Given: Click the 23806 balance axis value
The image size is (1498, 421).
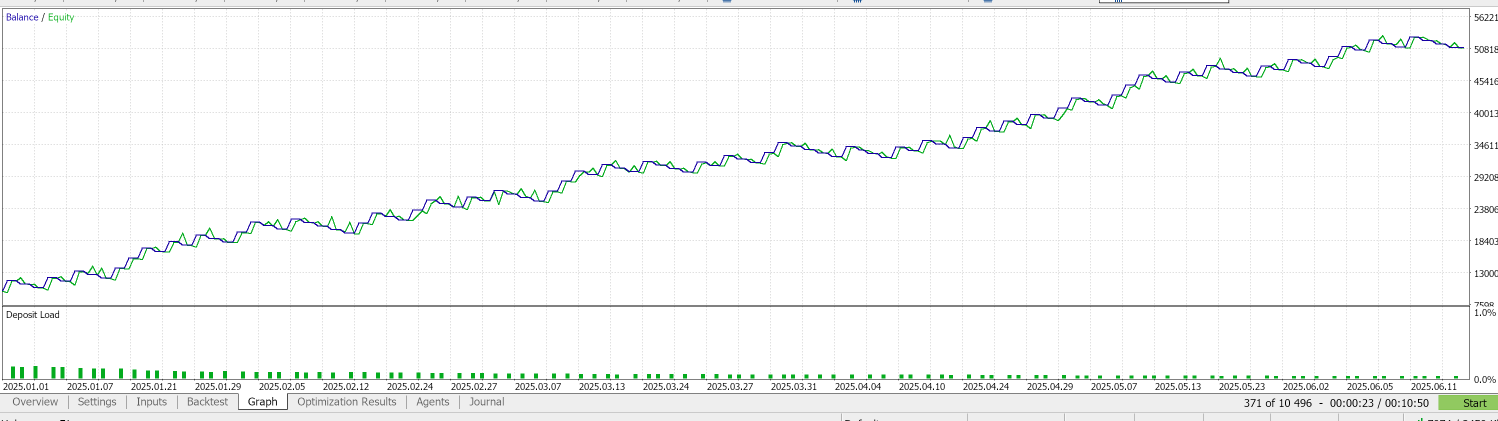Looking at the screenshot, I should point(1486,209).
